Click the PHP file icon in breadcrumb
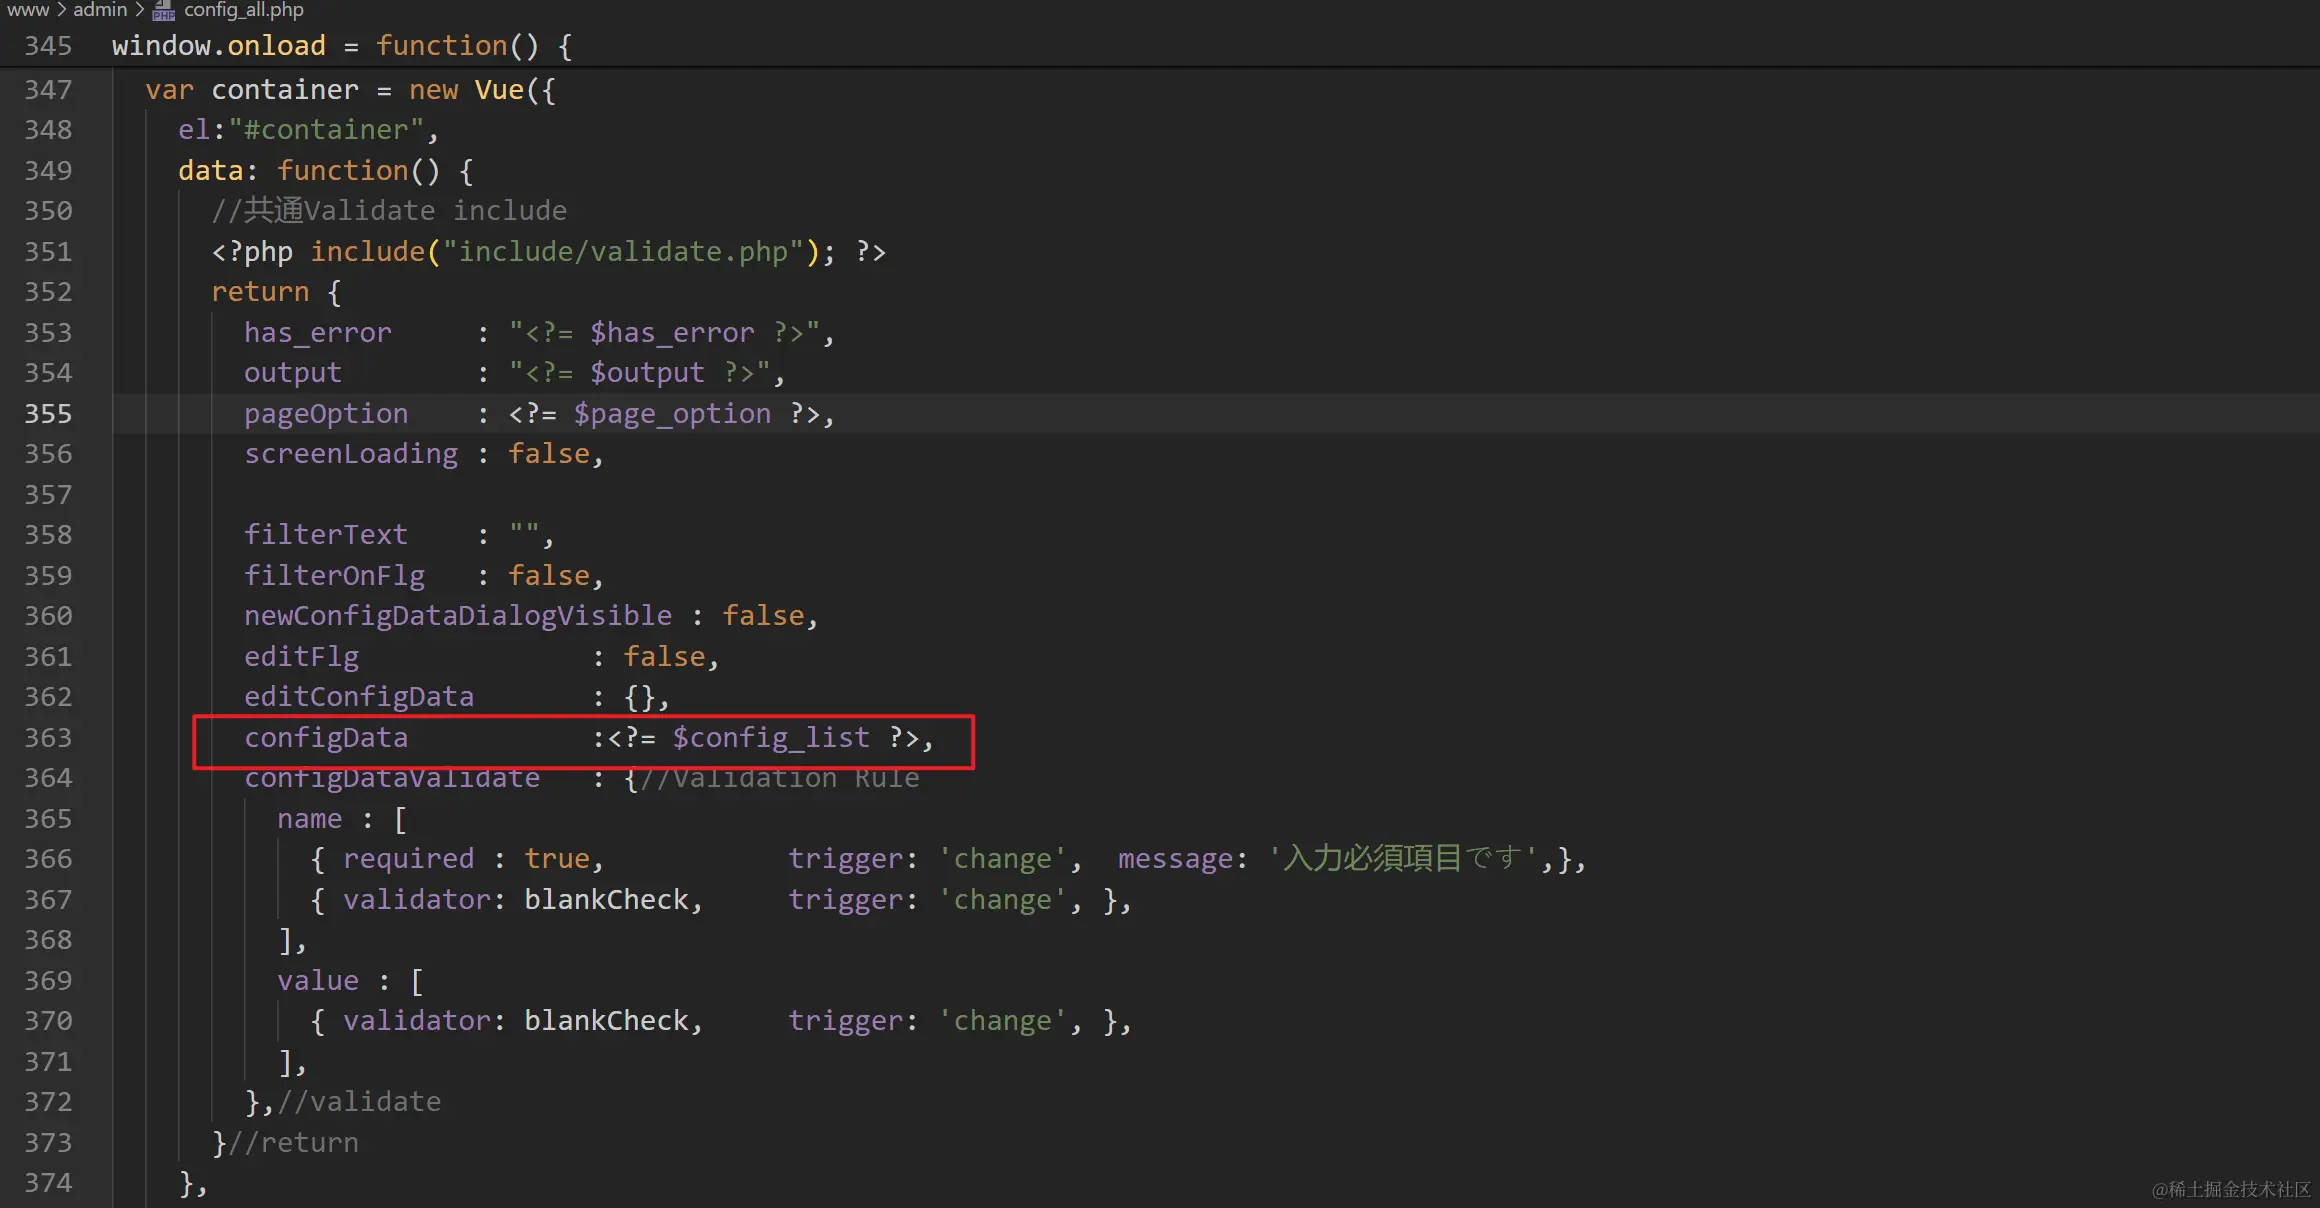Image resolution: width=2320 pixels, height=1208 pixels. pos(164,10)
